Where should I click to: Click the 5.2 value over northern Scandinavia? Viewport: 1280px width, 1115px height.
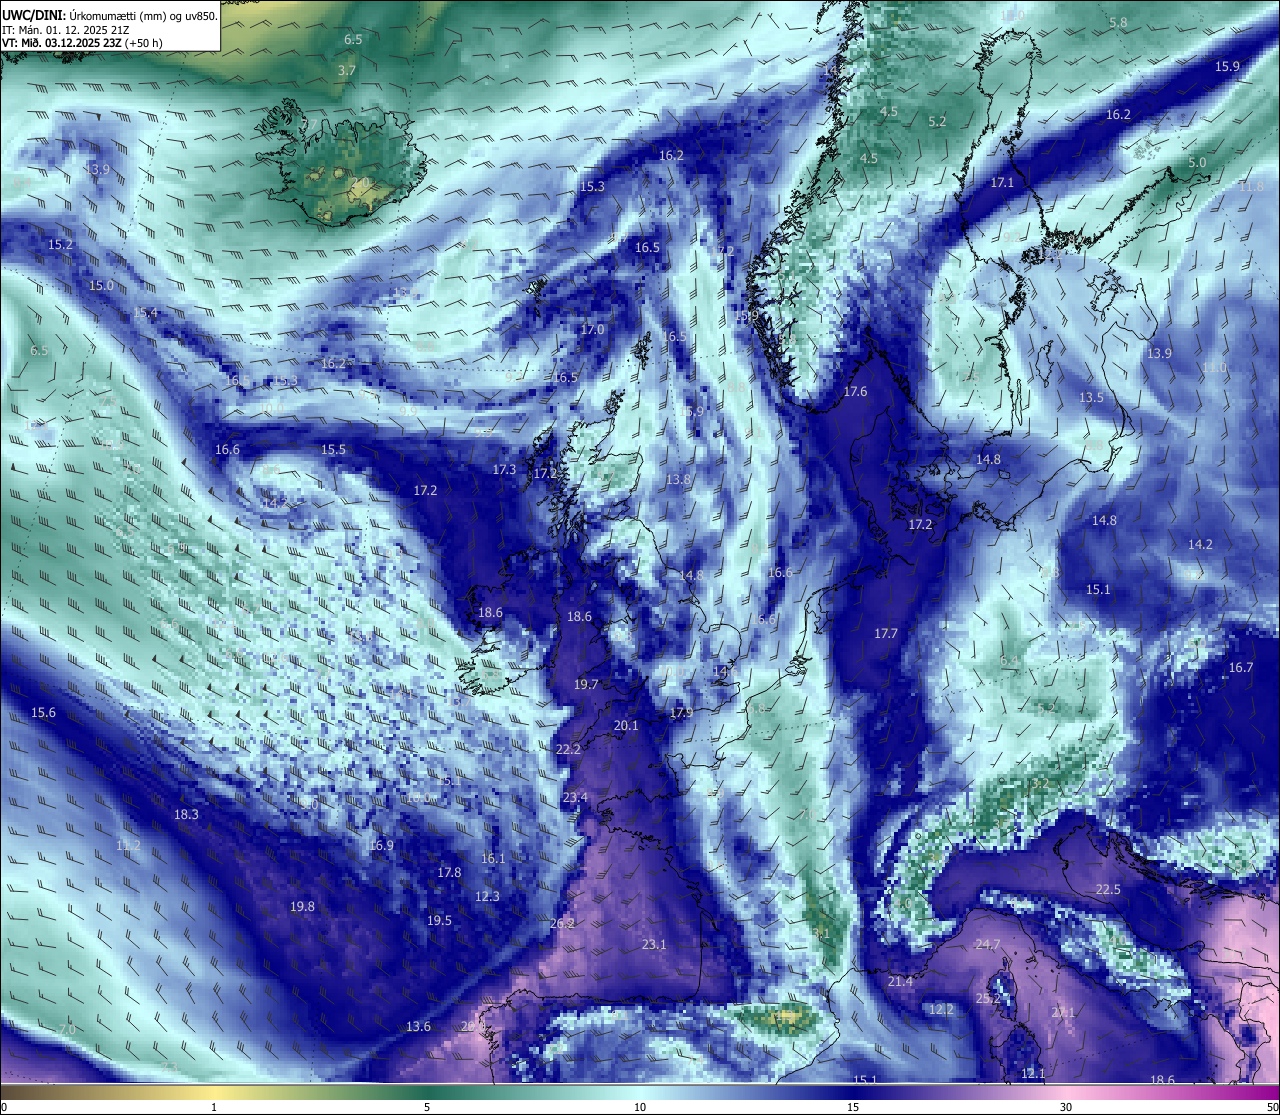click(937, 121)
